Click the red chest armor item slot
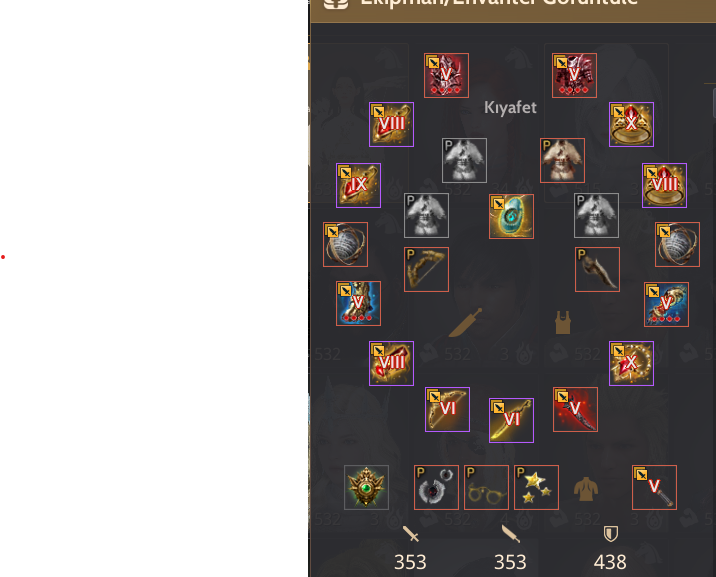Image resolution: width=716 pixels, height=577 pixels. tap(574, 75)
